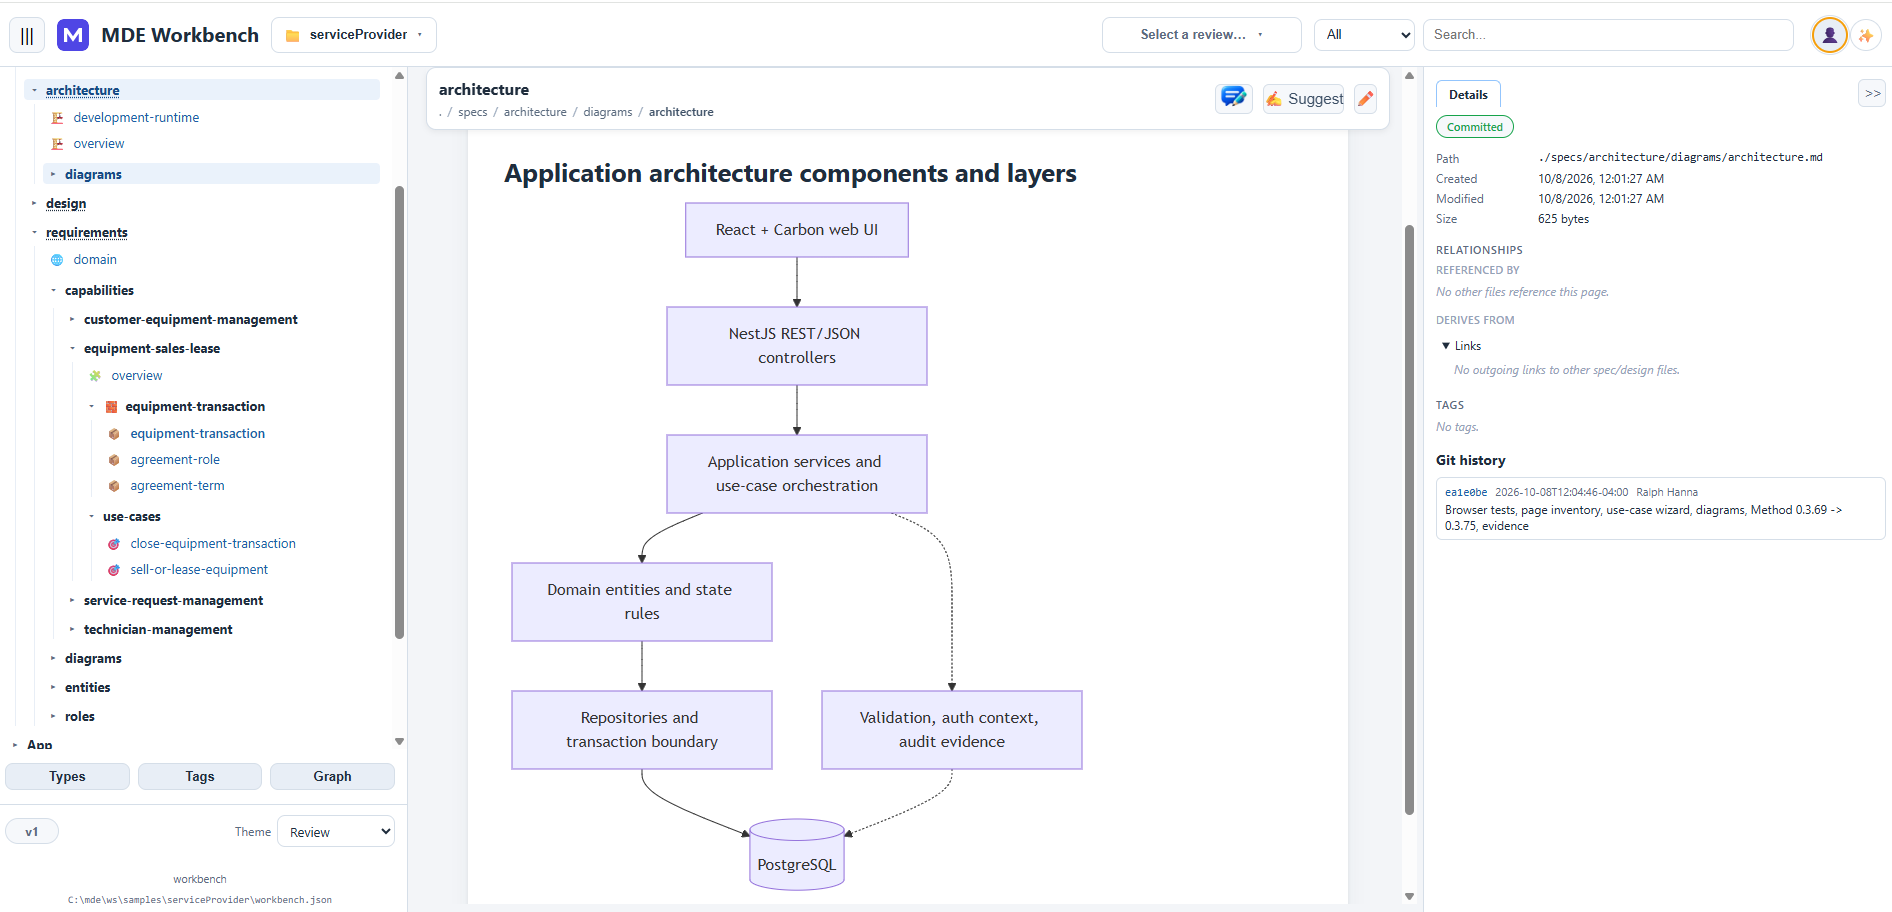Open close-equipment-transaction use case
This screenshot has width=1892, height=912.
[212, 543]
